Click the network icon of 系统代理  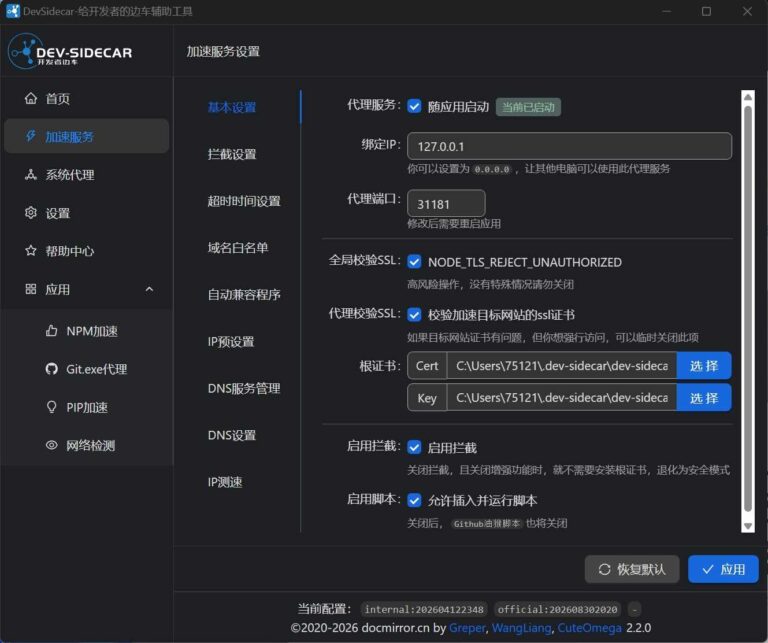[31, 175]
